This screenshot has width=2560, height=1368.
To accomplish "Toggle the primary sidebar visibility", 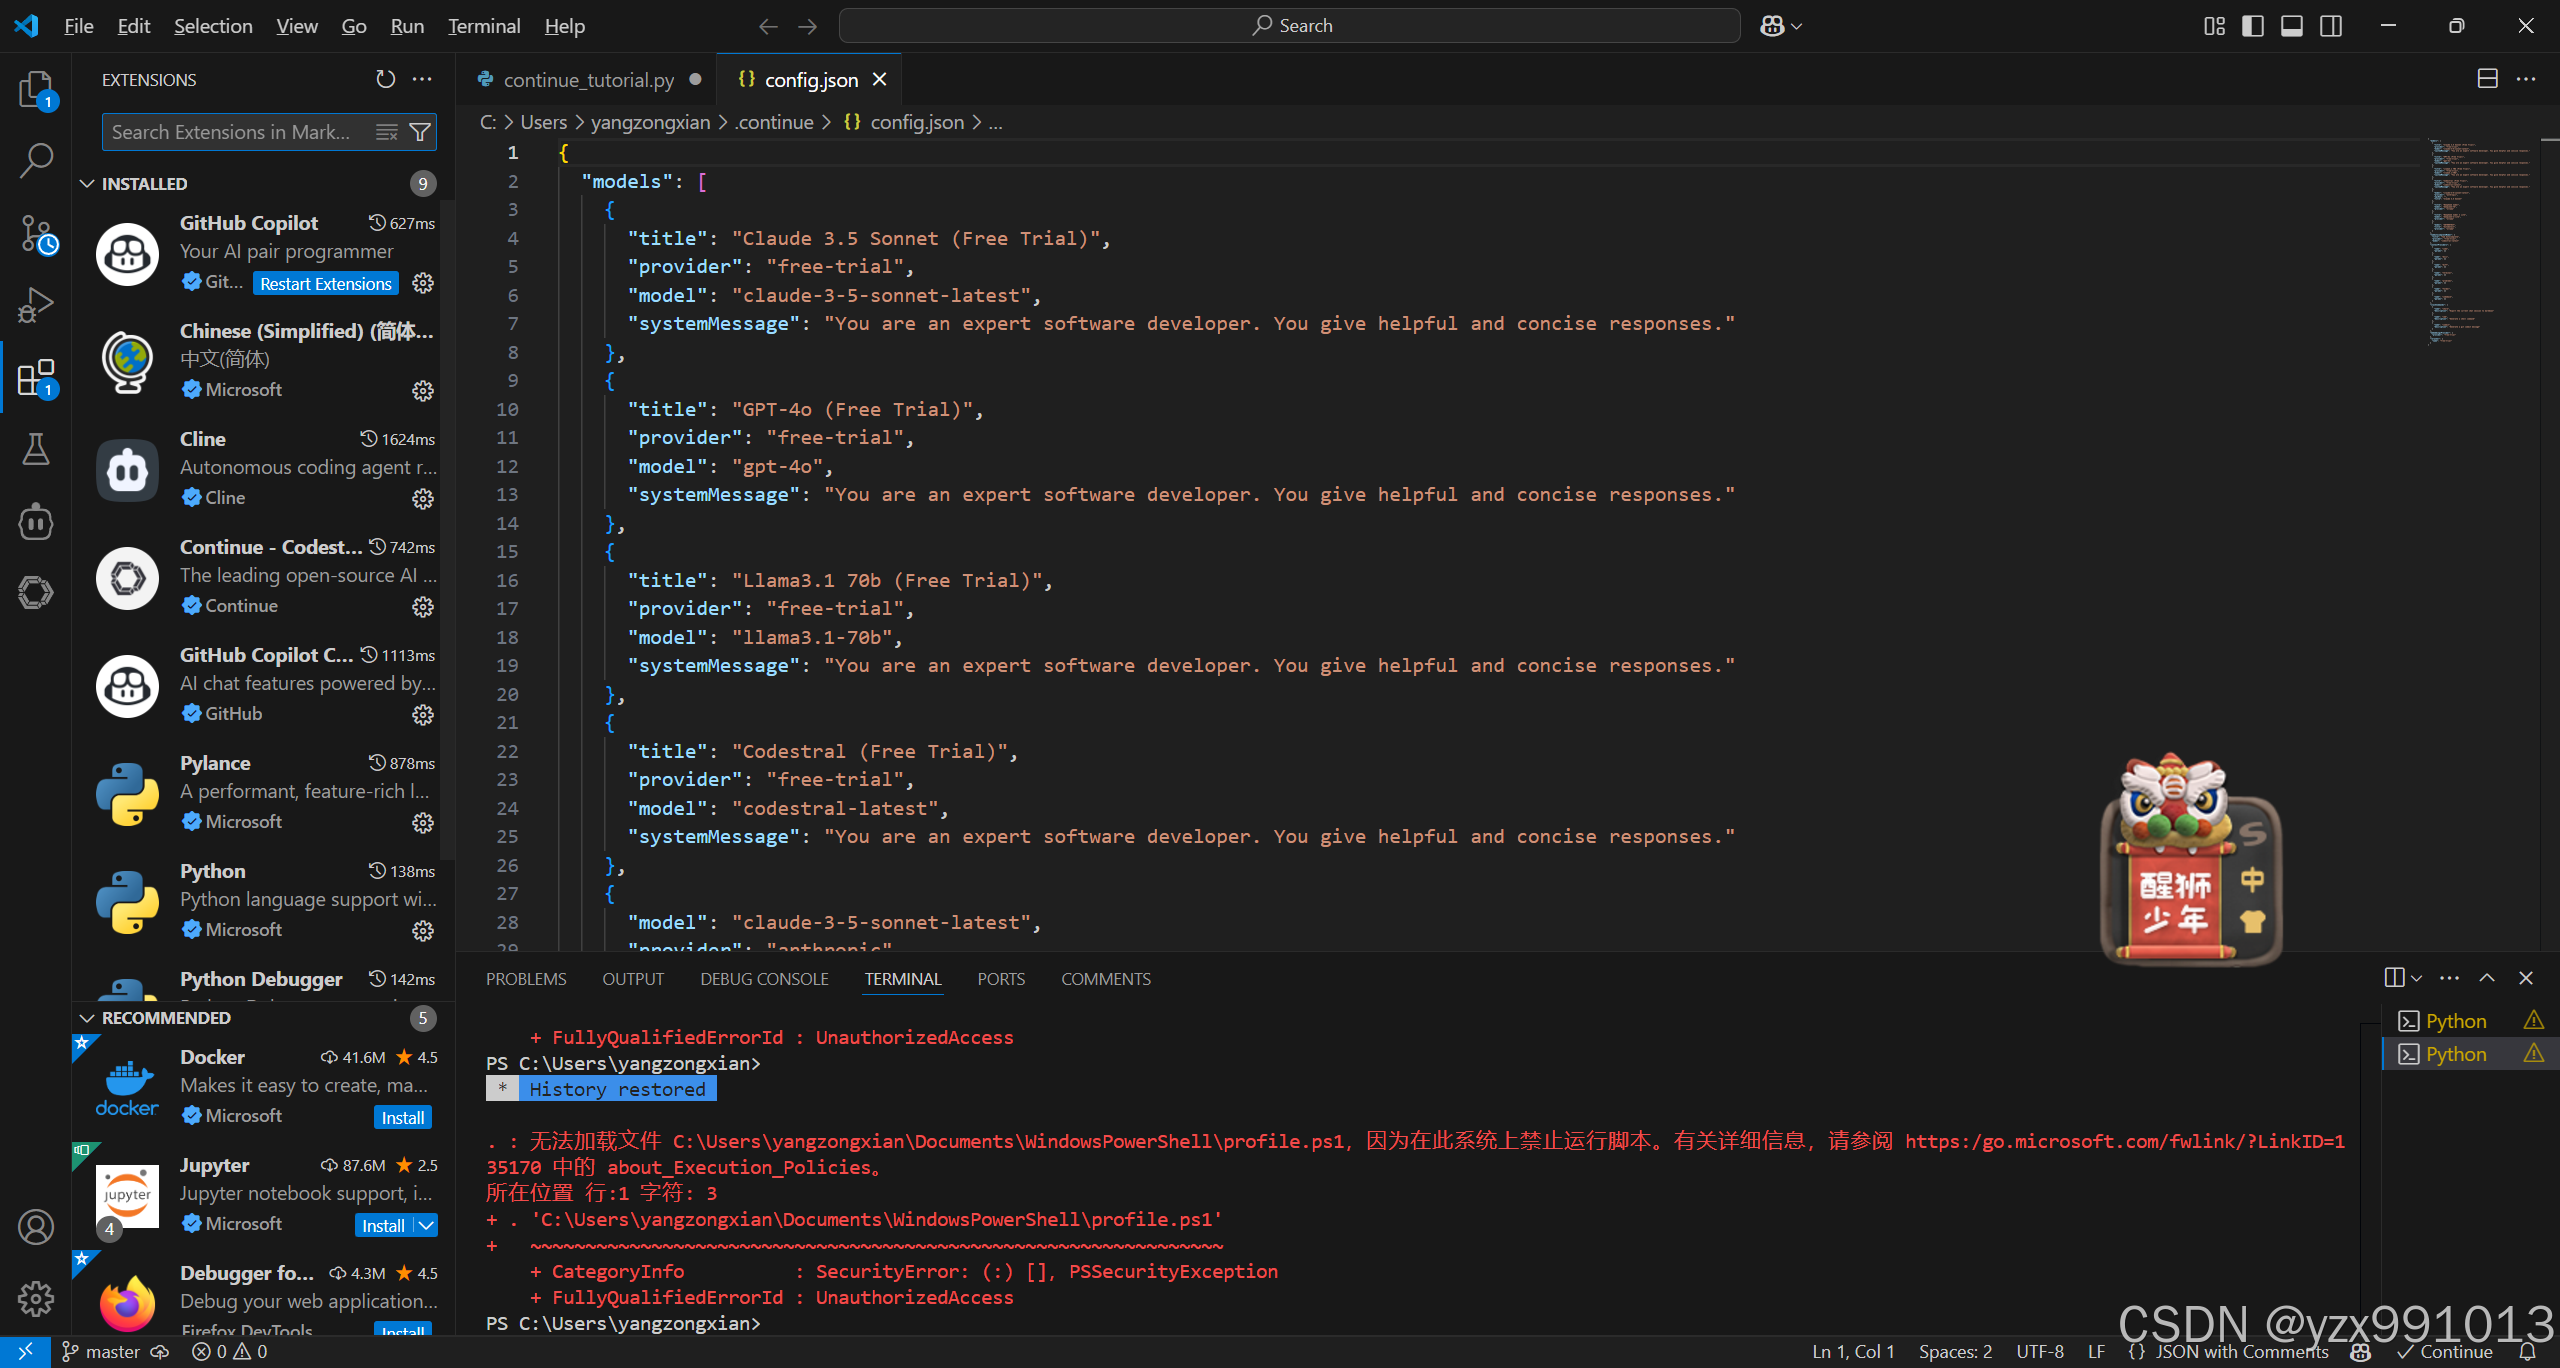I will click(x=2252, y=25).
